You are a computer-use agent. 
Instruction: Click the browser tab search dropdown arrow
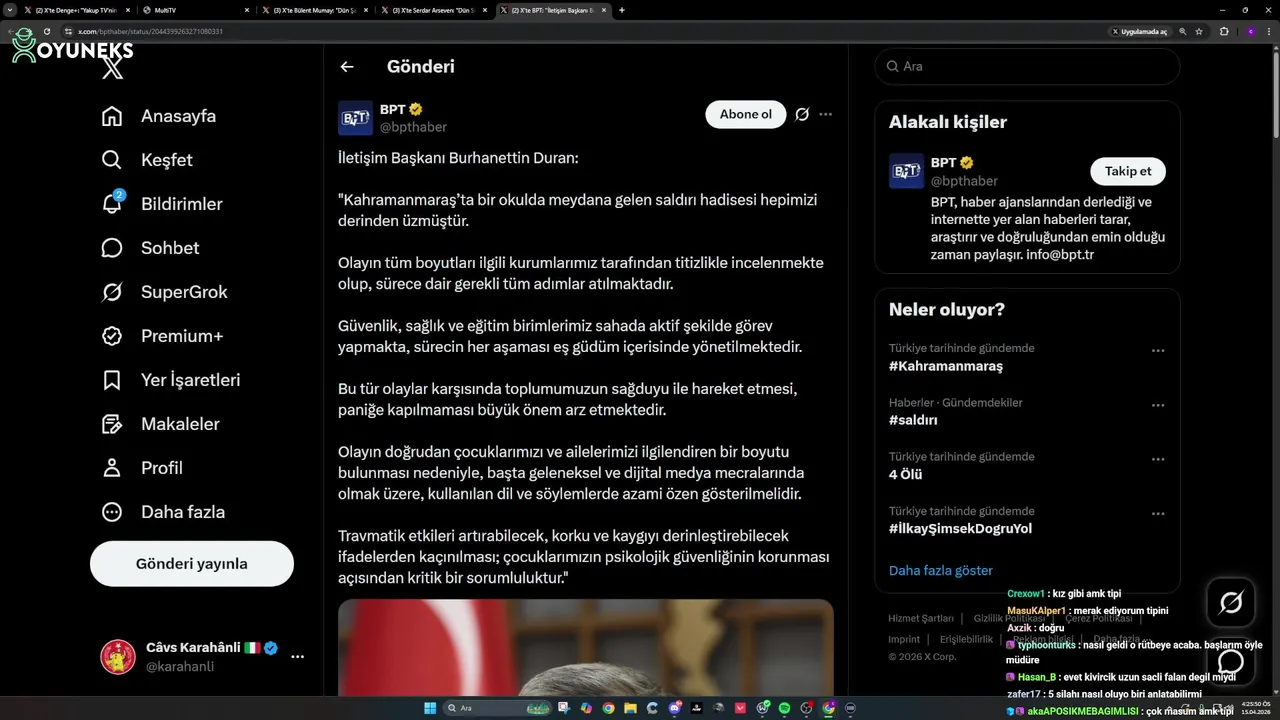[x=8, y=10]
